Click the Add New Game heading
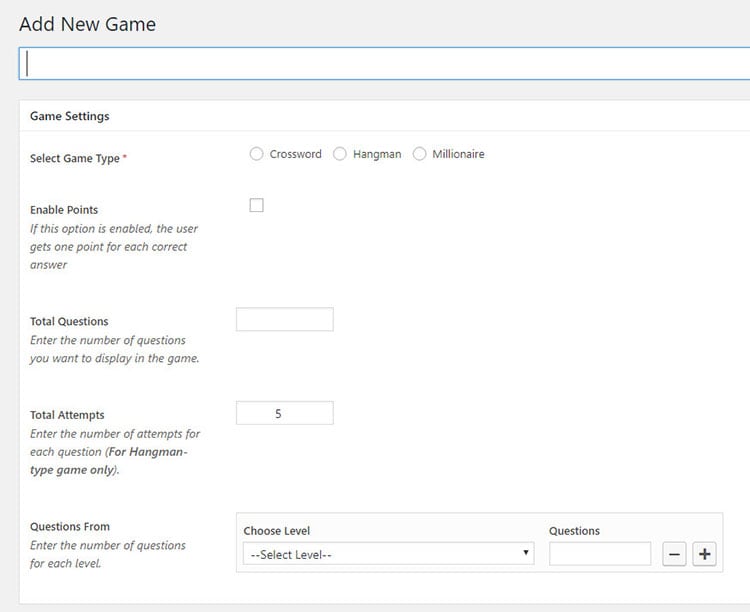Image resolution: width=750 pixels, height=612 pixels. tap(87, 23)
